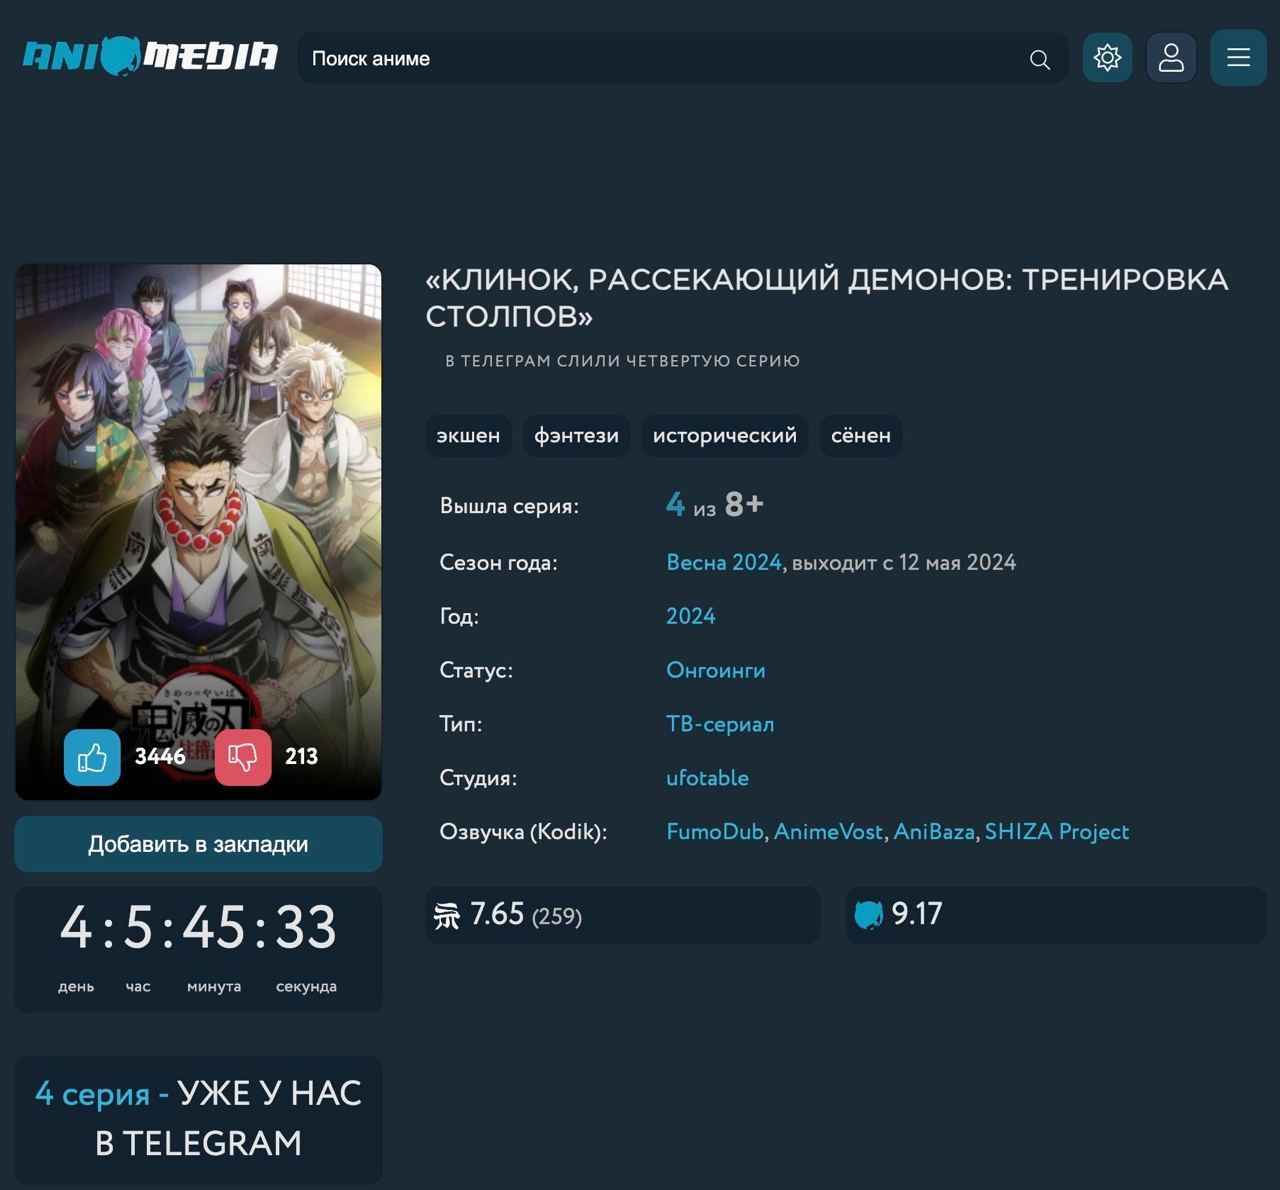
Task: Click the 'Тип:' label
Action: (460, 724)
